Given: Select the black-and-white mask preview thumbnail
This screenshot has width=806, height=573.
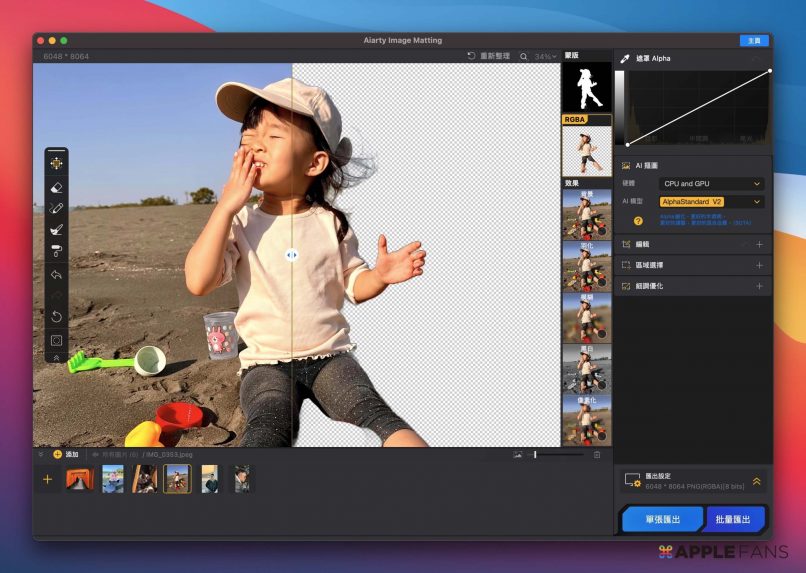Looking at the screenshot, I should [586, 88].
